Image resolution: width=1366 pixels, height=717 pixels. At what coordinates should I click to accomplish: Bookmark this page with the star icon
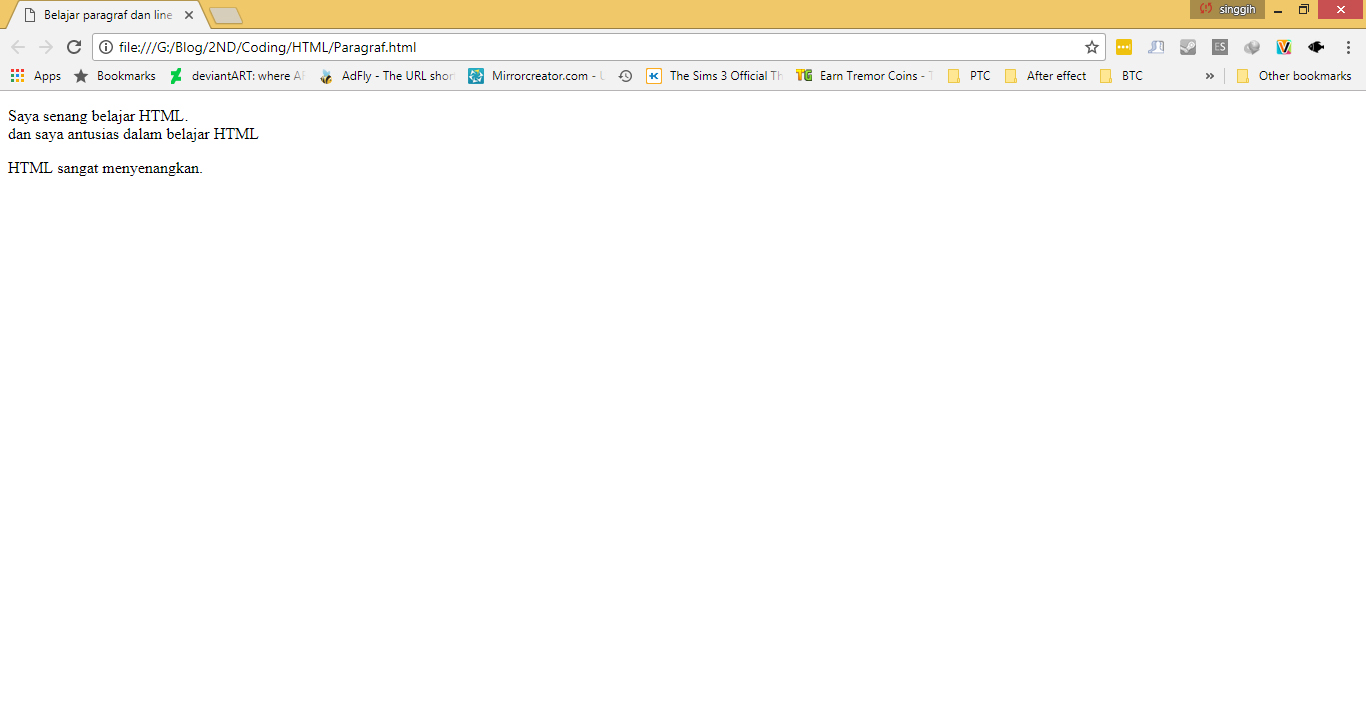[1091, 46]
